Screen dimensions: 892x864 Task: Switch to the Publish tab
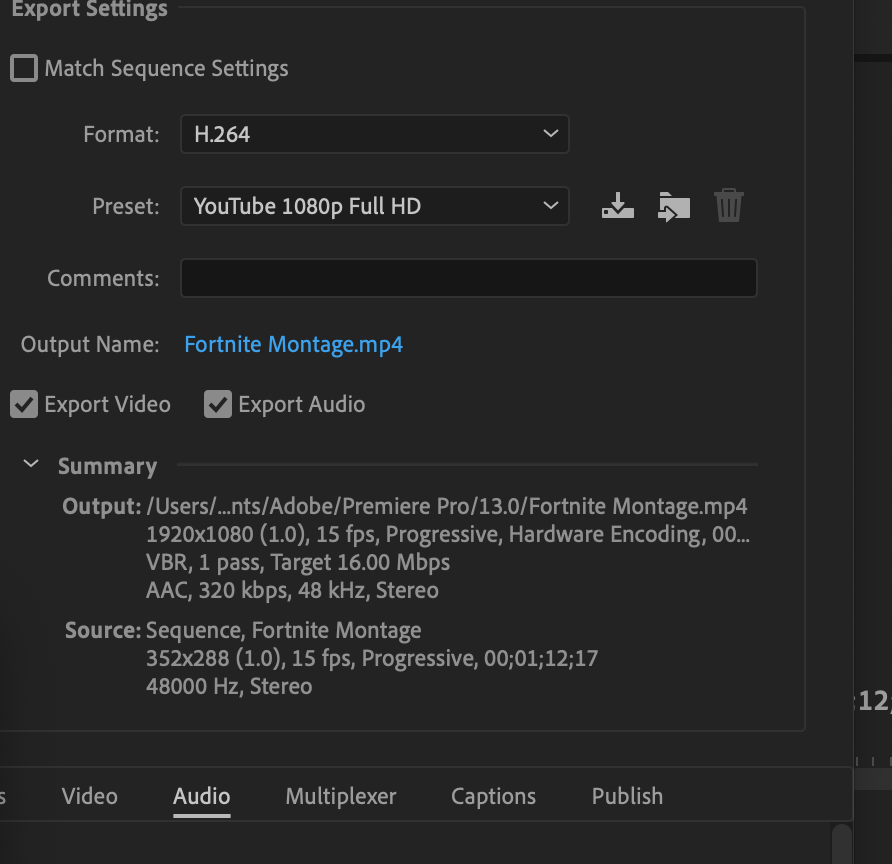627,796
